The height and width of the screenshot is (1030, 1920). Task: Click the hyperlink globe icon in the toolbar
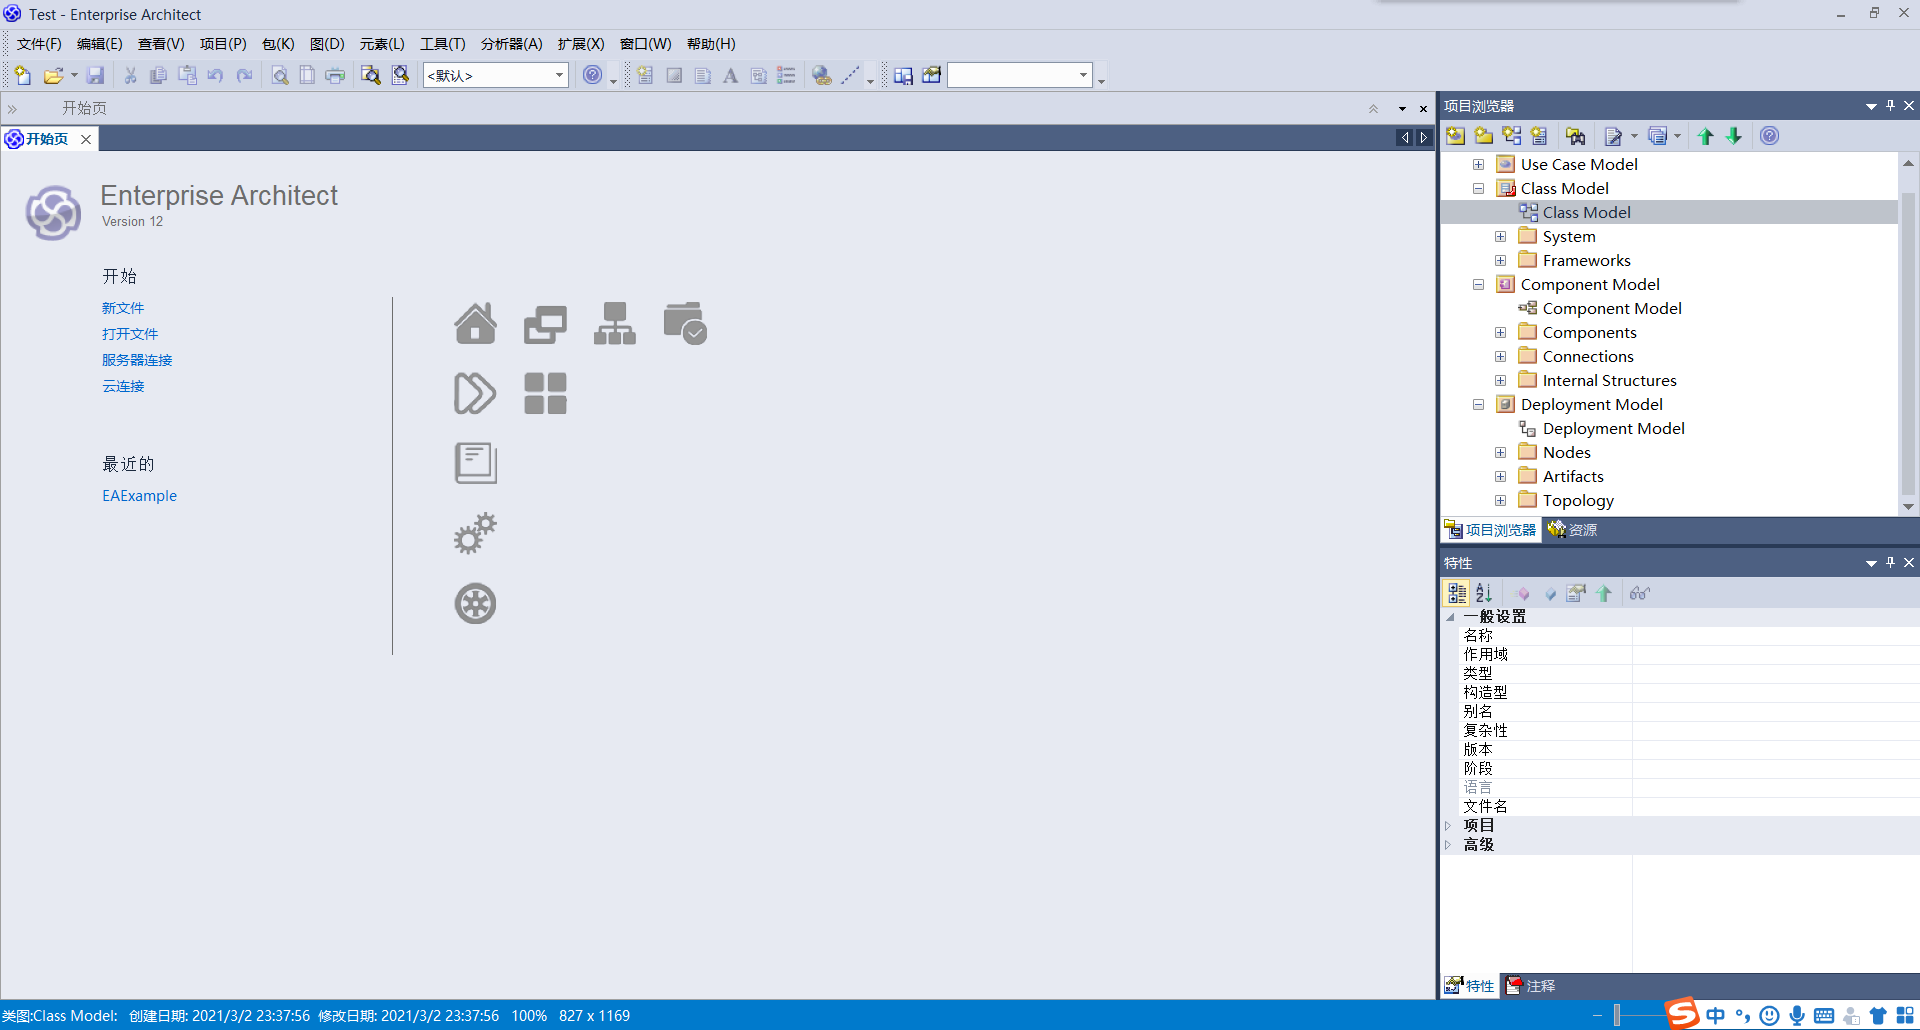[820, 75]
